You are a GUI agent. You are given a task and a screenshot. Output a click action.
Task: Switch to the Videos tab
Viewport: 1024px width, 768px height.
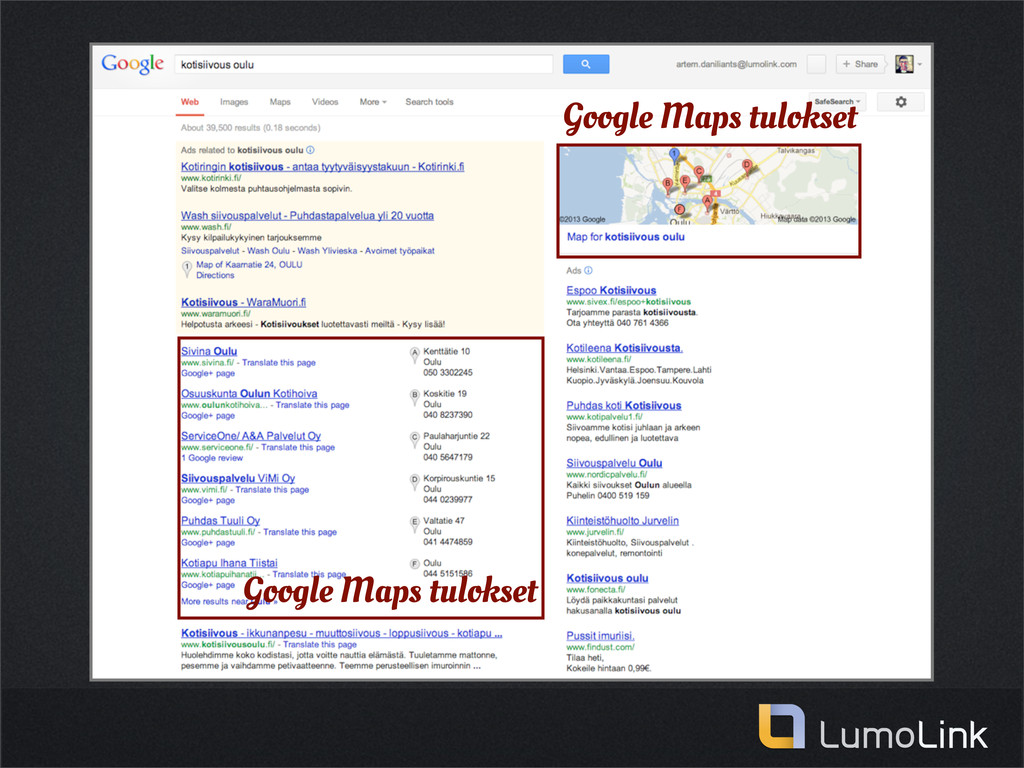click(325, 102)
